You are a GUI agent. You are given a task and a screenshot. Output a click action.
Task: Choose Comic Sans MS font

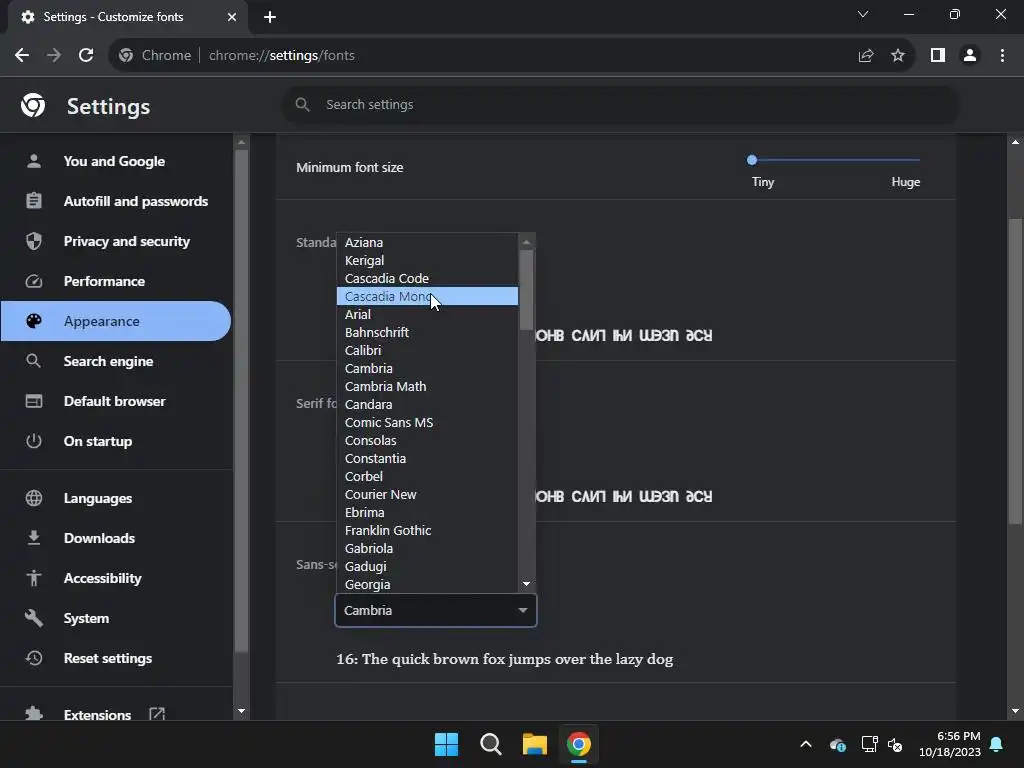click(427, 423)
